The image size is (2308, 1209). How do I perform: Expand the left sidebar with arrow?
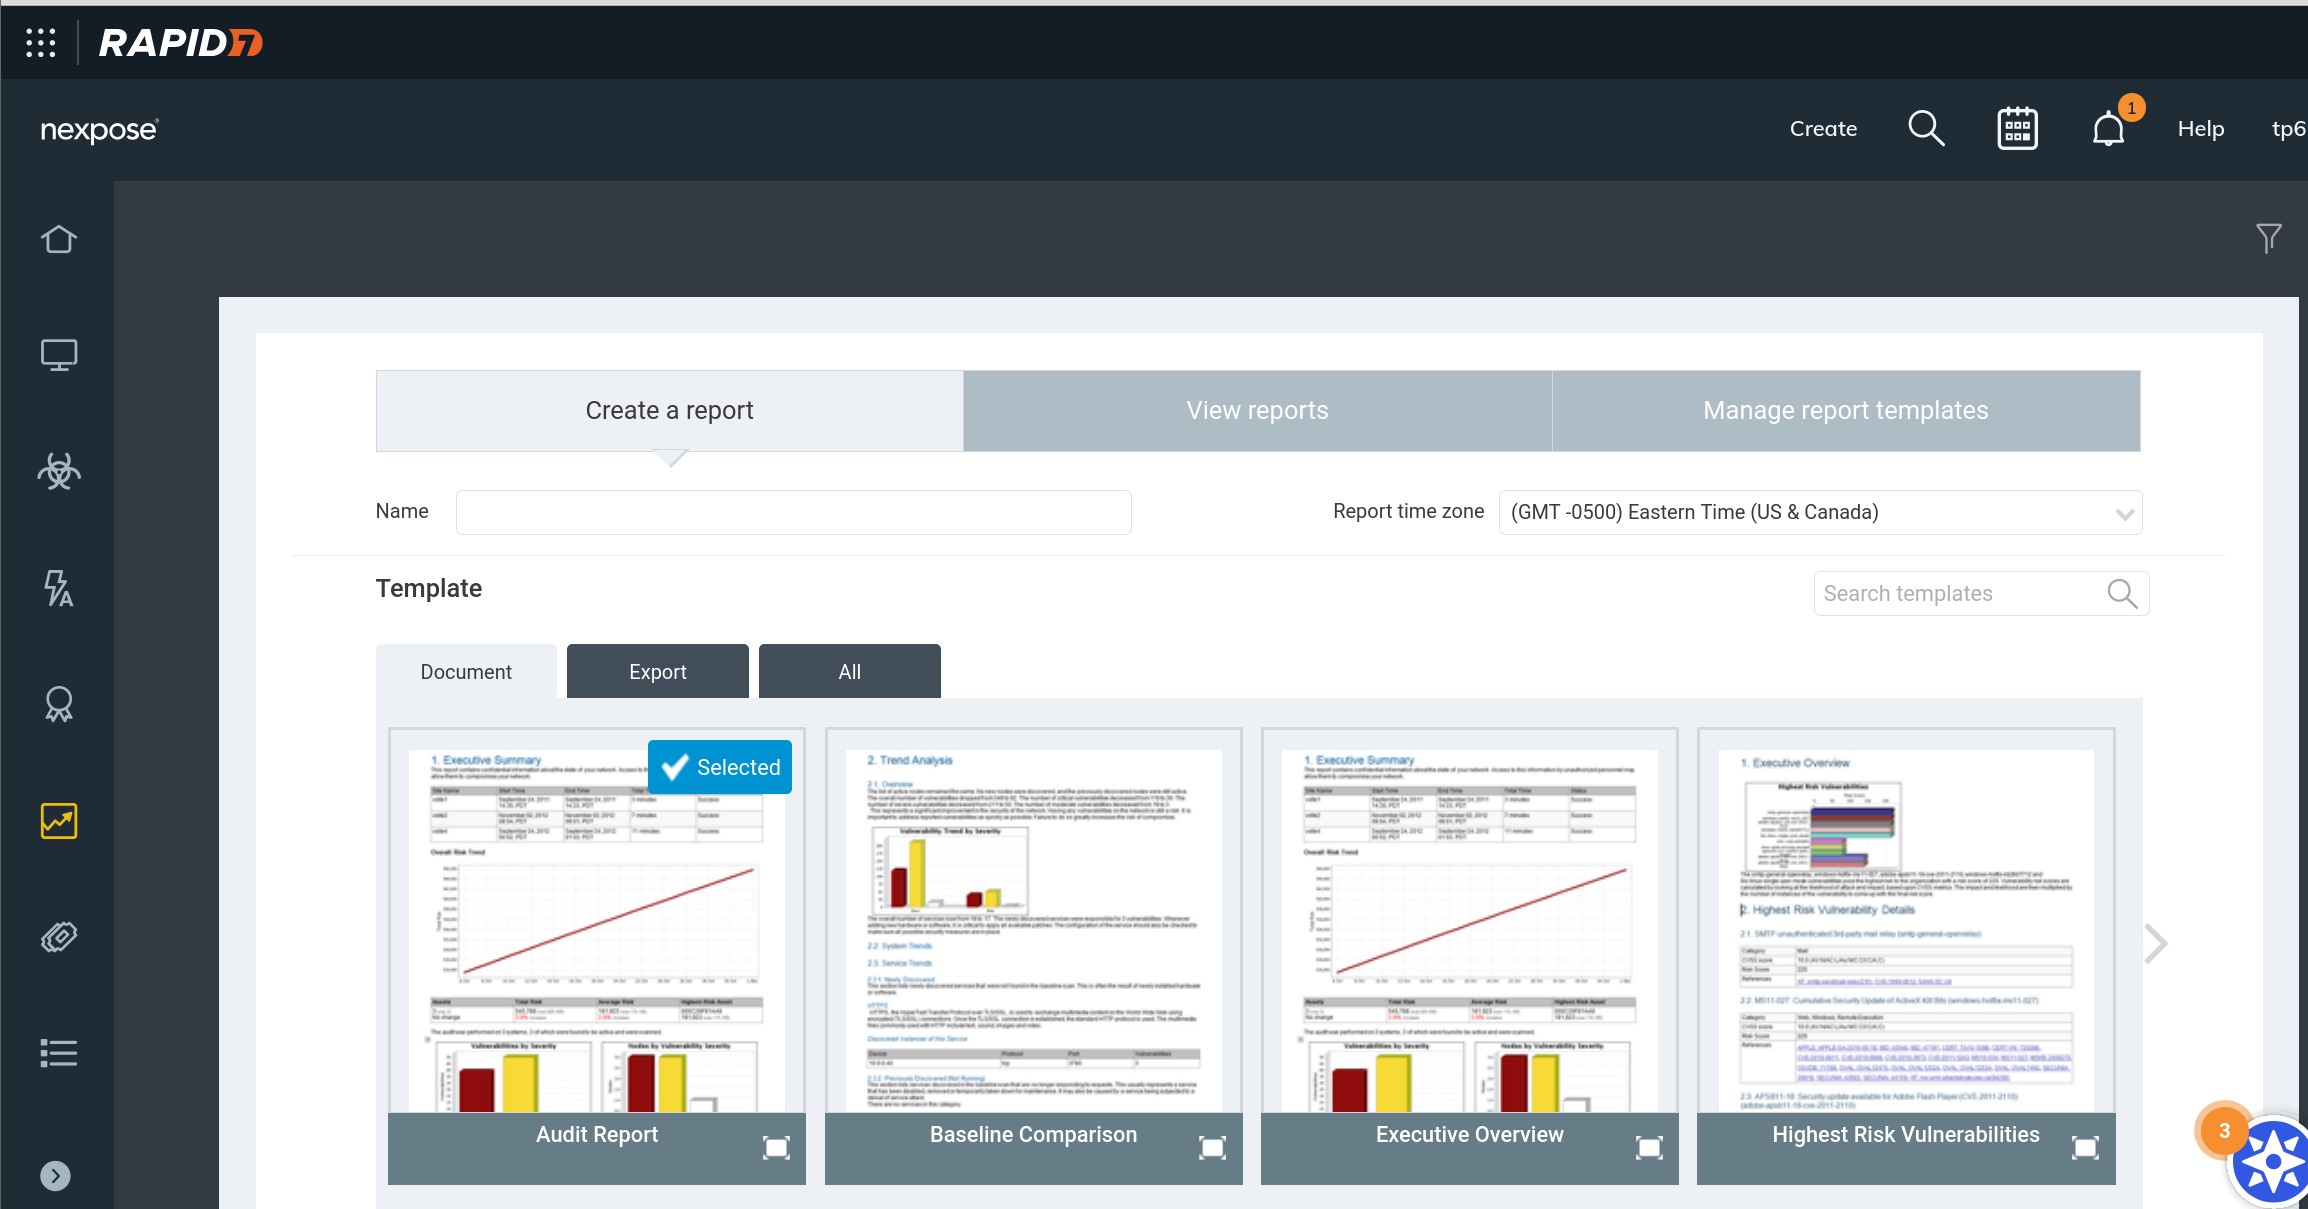pos(55,1176)
